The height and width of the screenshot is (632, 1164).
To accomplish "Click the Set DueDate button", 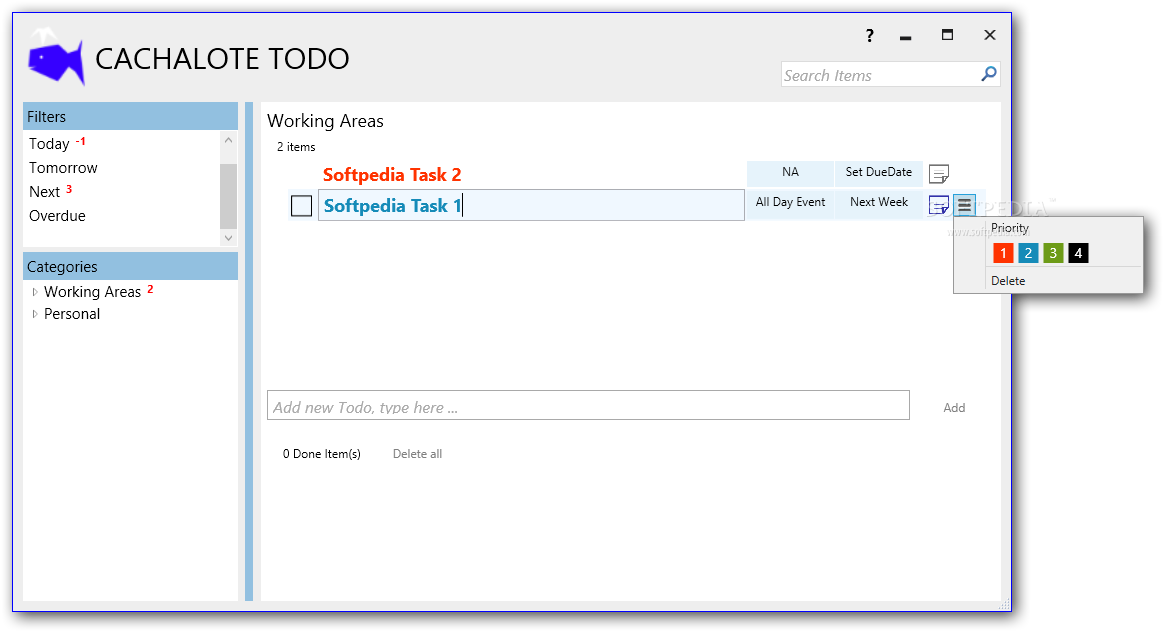I will pyautogui.click(x=878, y=172).
